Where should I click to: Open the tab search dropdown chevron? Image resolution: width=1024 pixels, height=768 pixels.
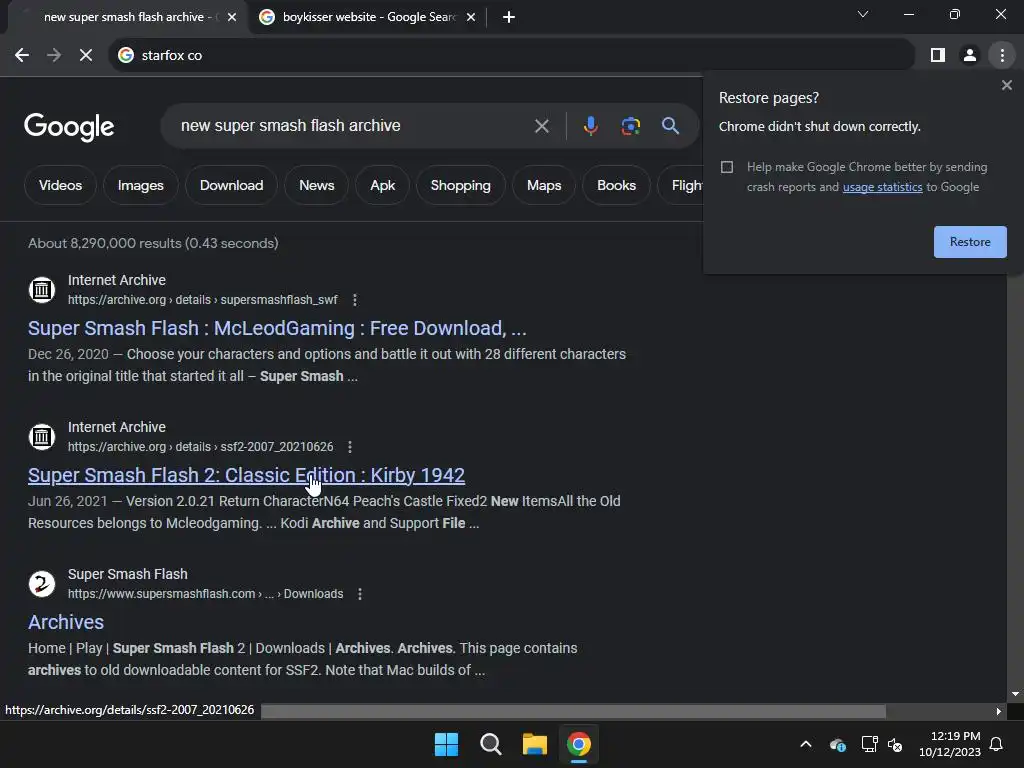tap(863, 14)
